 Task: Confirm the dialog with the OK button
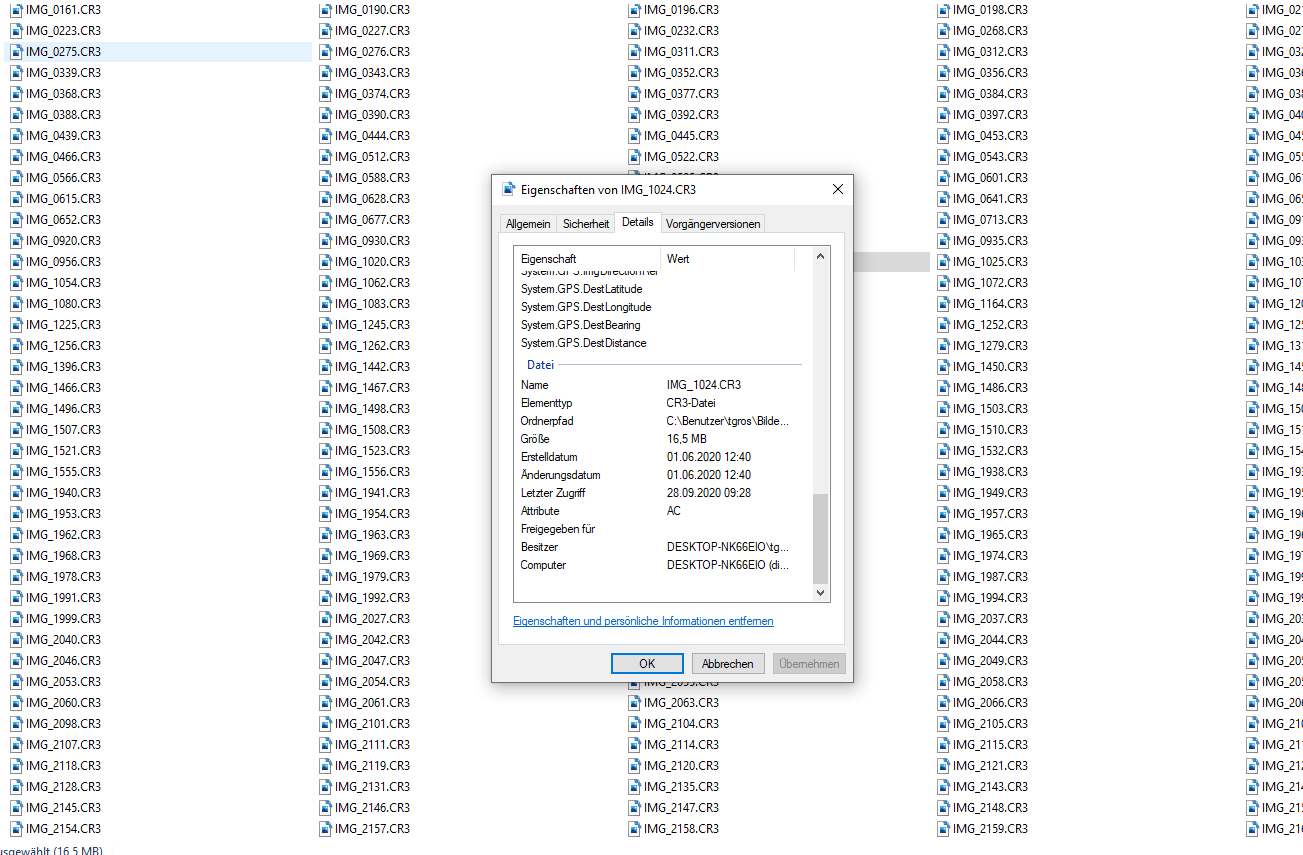click(x=647, y=664)
